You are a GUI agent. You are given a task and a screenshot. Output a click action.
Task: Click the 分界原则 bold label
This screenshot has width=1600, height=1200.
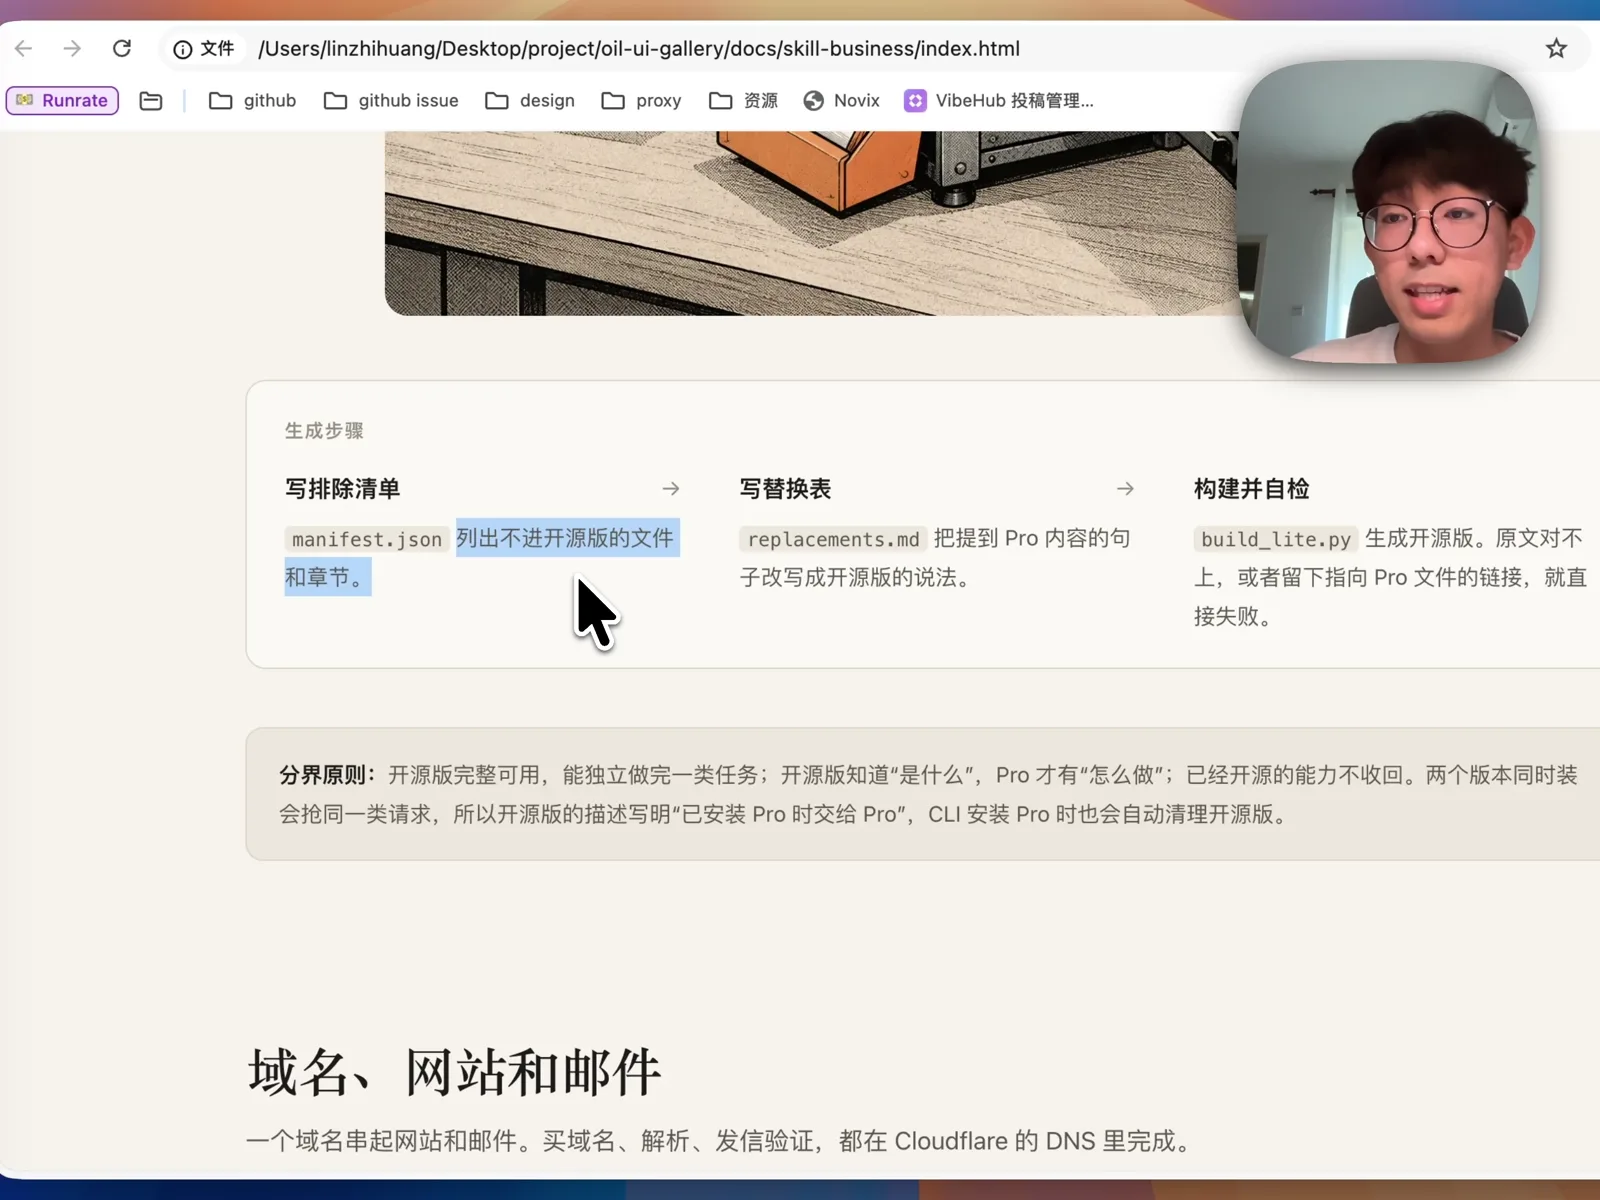(x=327, y=775)
